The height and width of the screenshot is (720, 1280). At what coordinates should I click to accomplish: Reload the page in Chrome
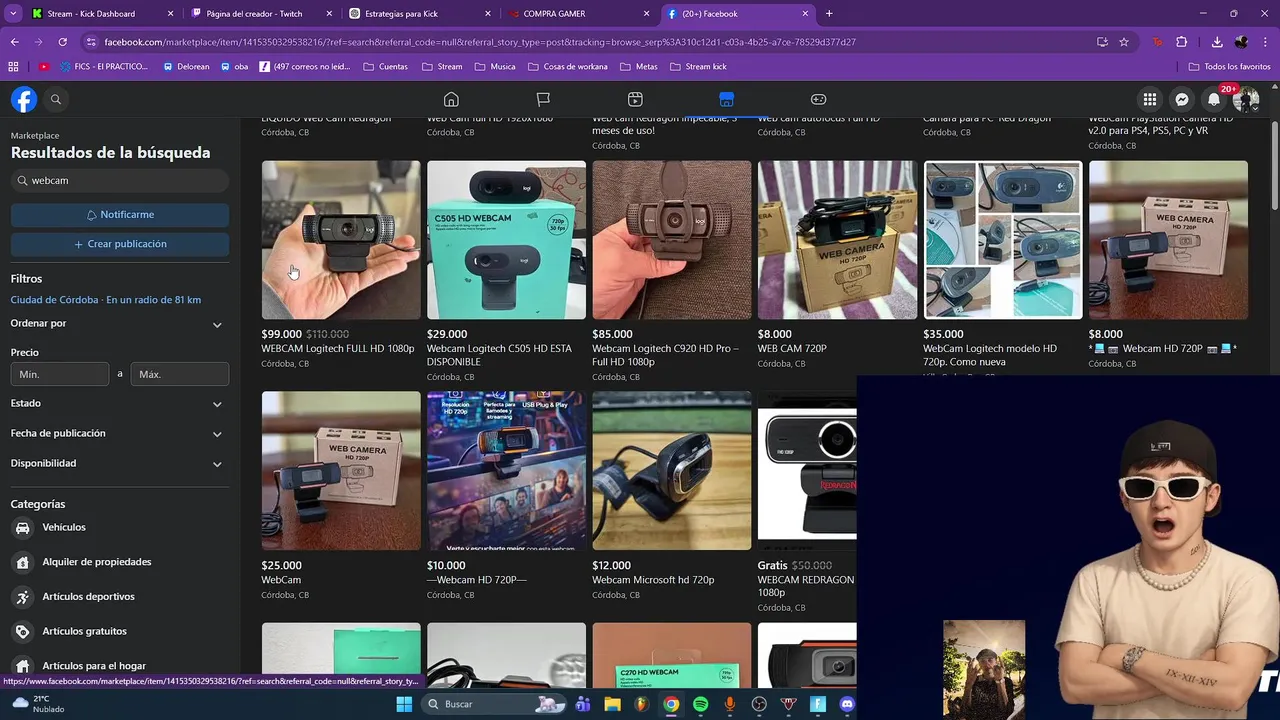click(x=62, y=42)
